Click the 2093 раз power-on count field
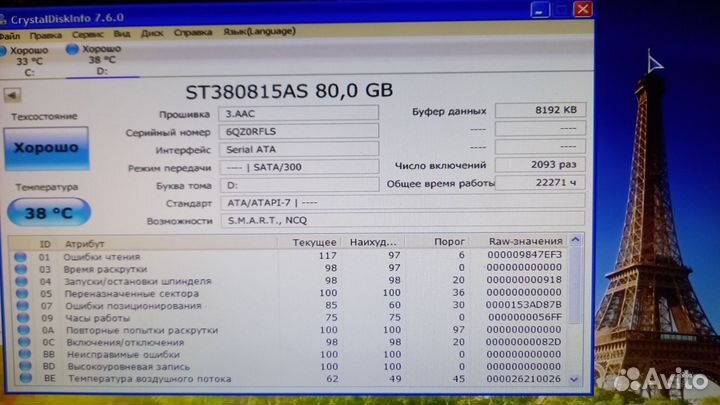The height and width of the screenshot is (405, 720). pyautogui.click(x=540, y=164)
